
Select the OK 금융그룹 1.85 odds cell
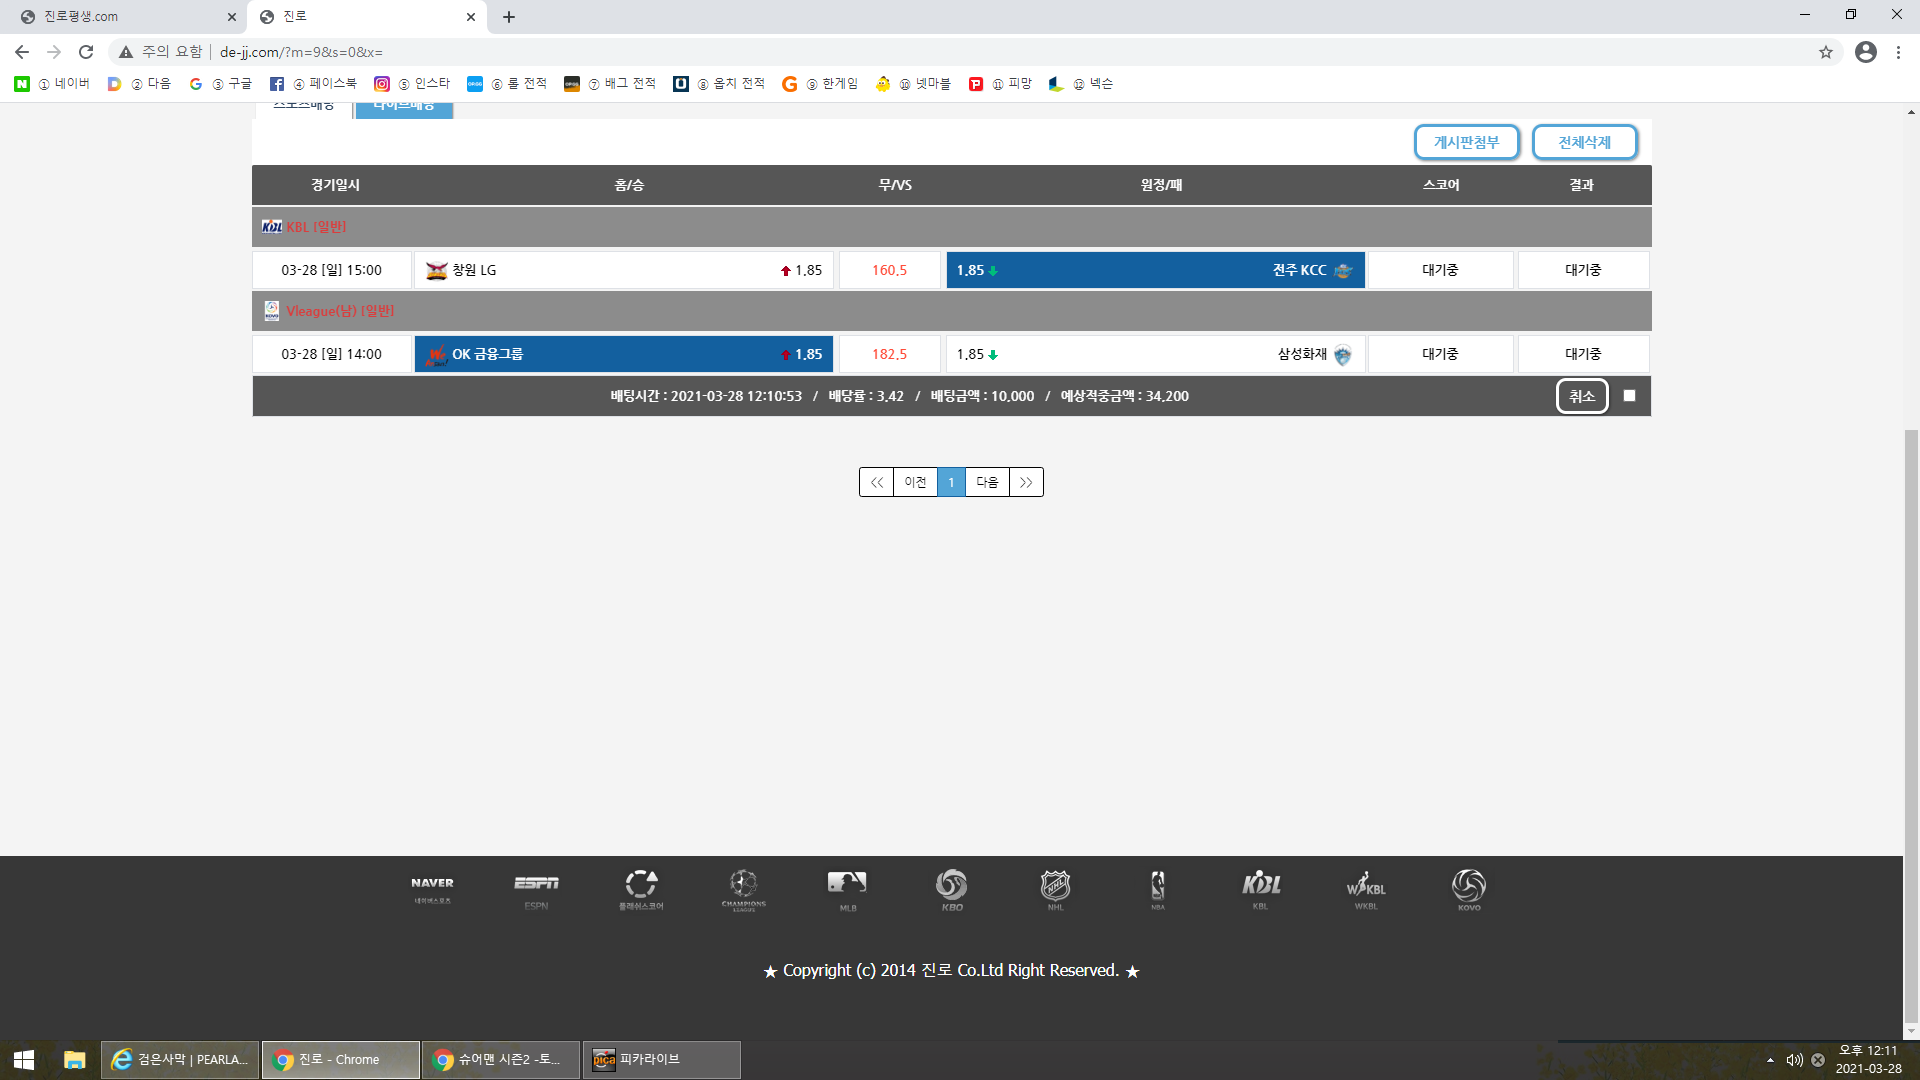pos(623,354)
